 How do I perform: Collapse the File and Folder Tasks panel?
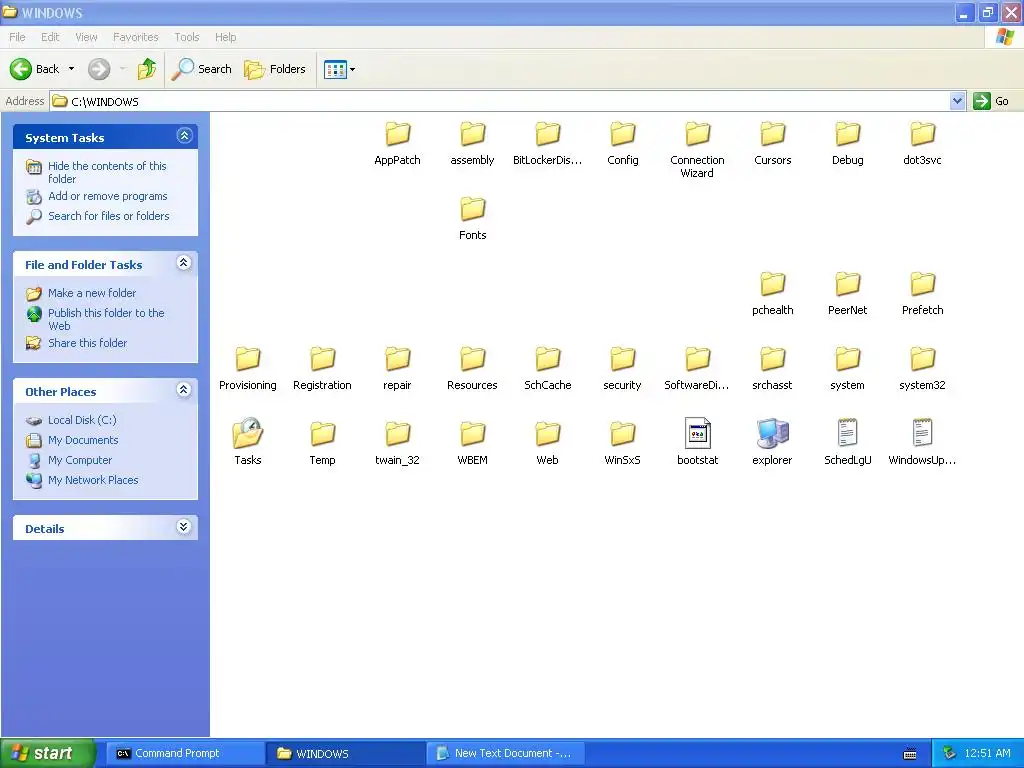184,263
